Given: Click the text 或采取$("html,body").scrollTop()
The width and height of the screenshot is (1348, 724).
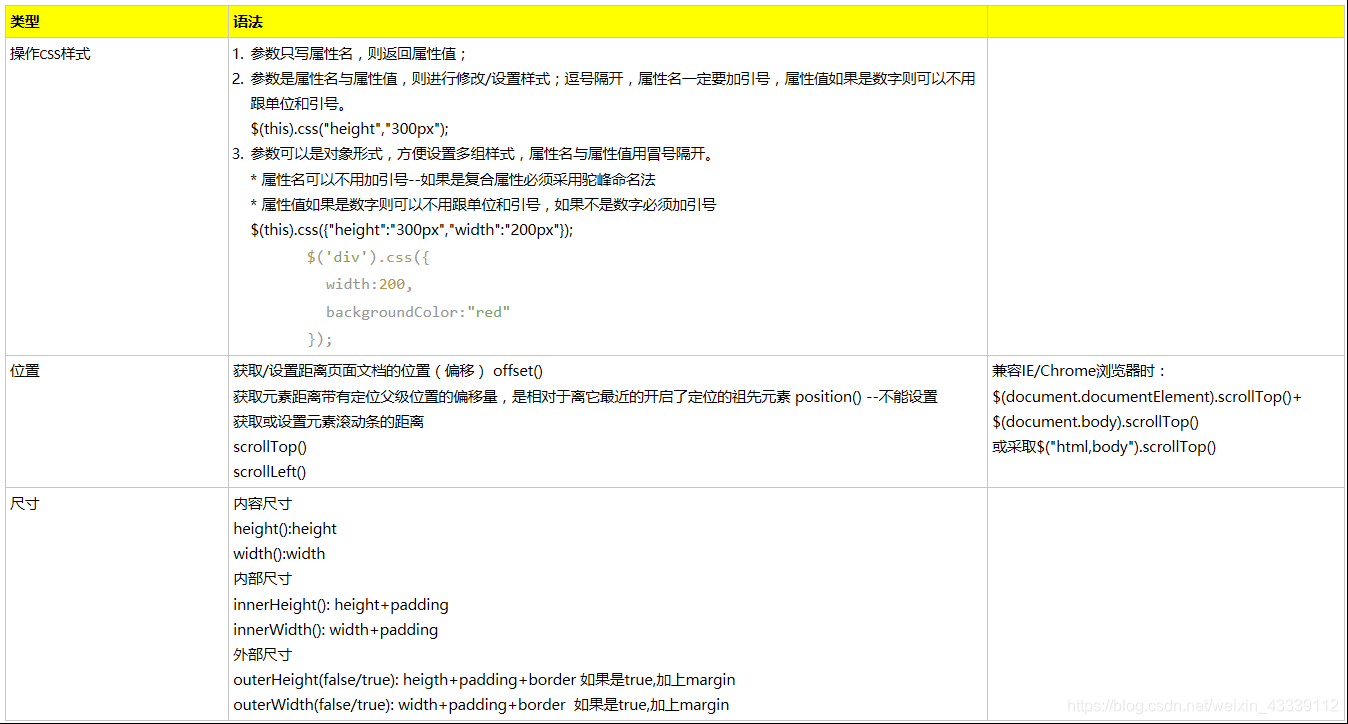Looking at the screenshot, I should coord(1104,447).
